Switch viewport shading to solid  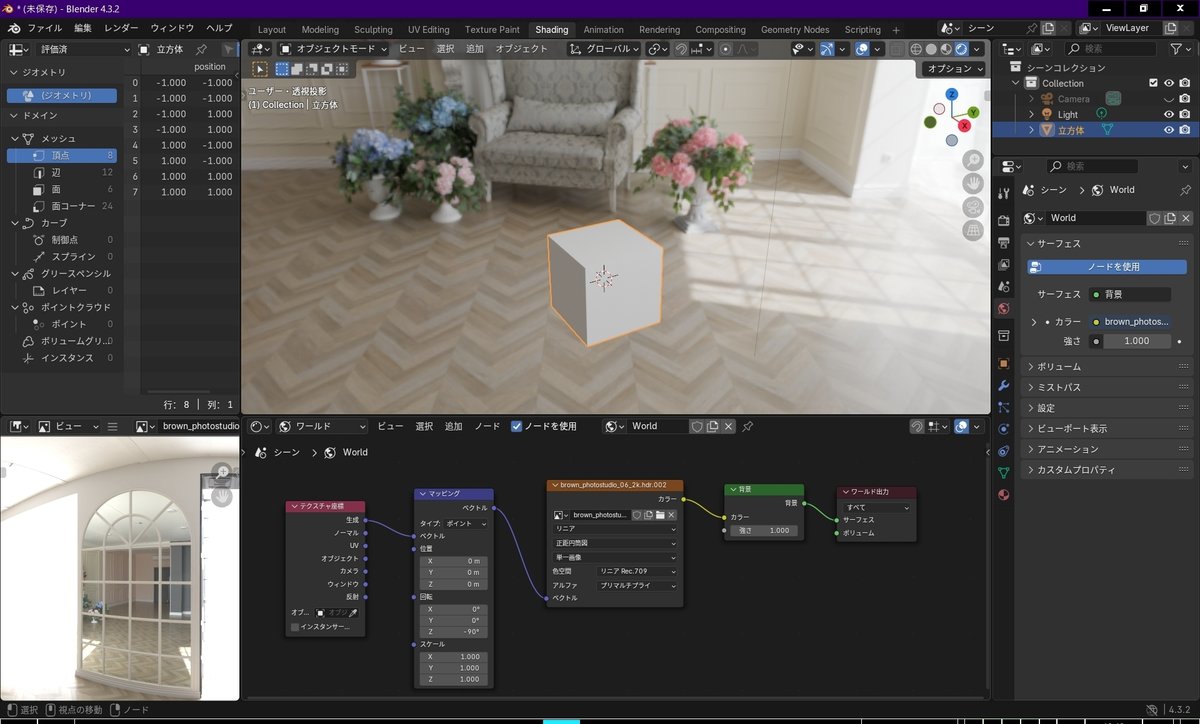point(931,49)
